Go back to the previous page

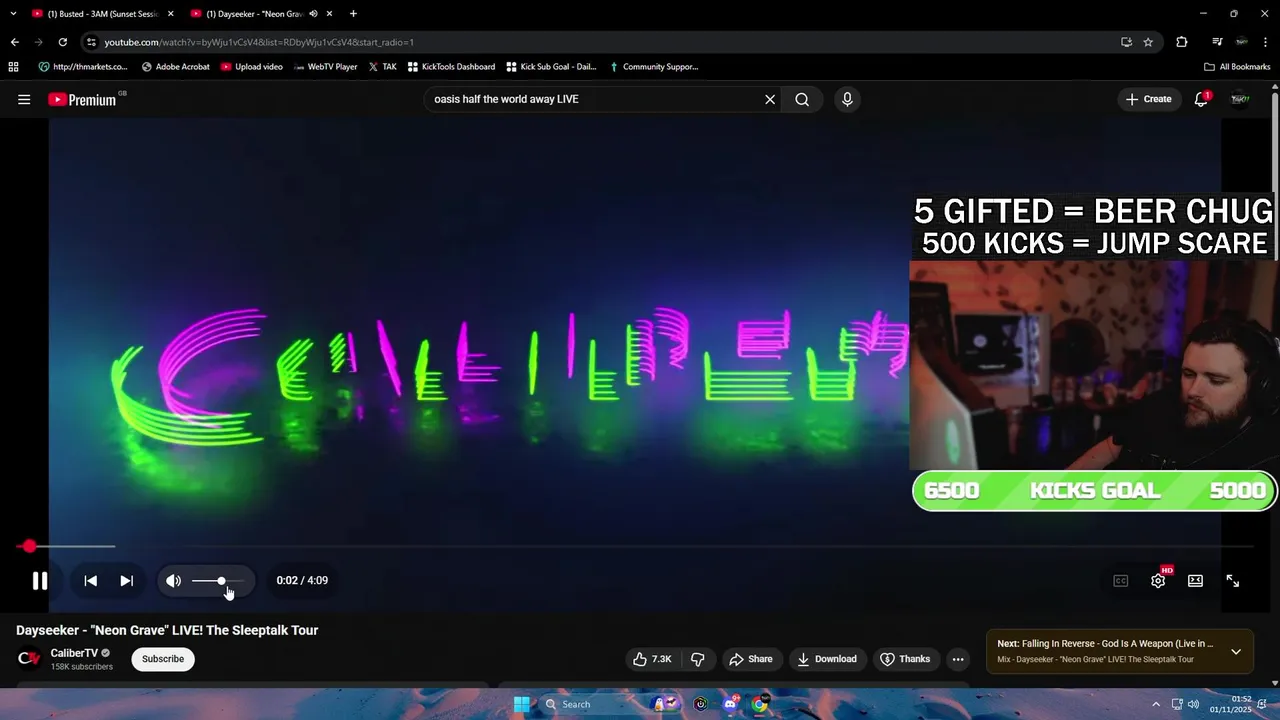pyautogui.click(x=15, y=42)
